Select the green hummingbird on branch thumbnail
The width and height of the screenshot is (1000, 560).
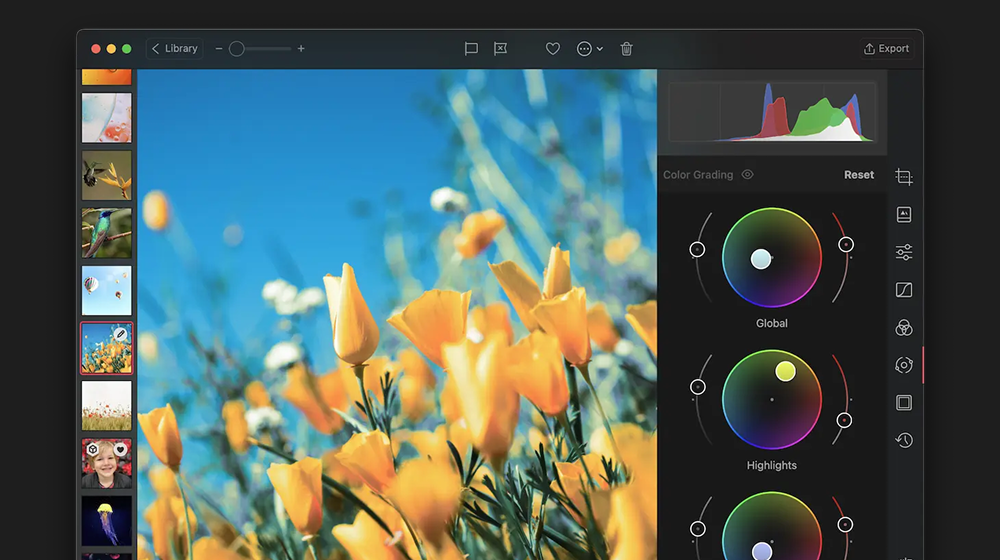point(107,233)
